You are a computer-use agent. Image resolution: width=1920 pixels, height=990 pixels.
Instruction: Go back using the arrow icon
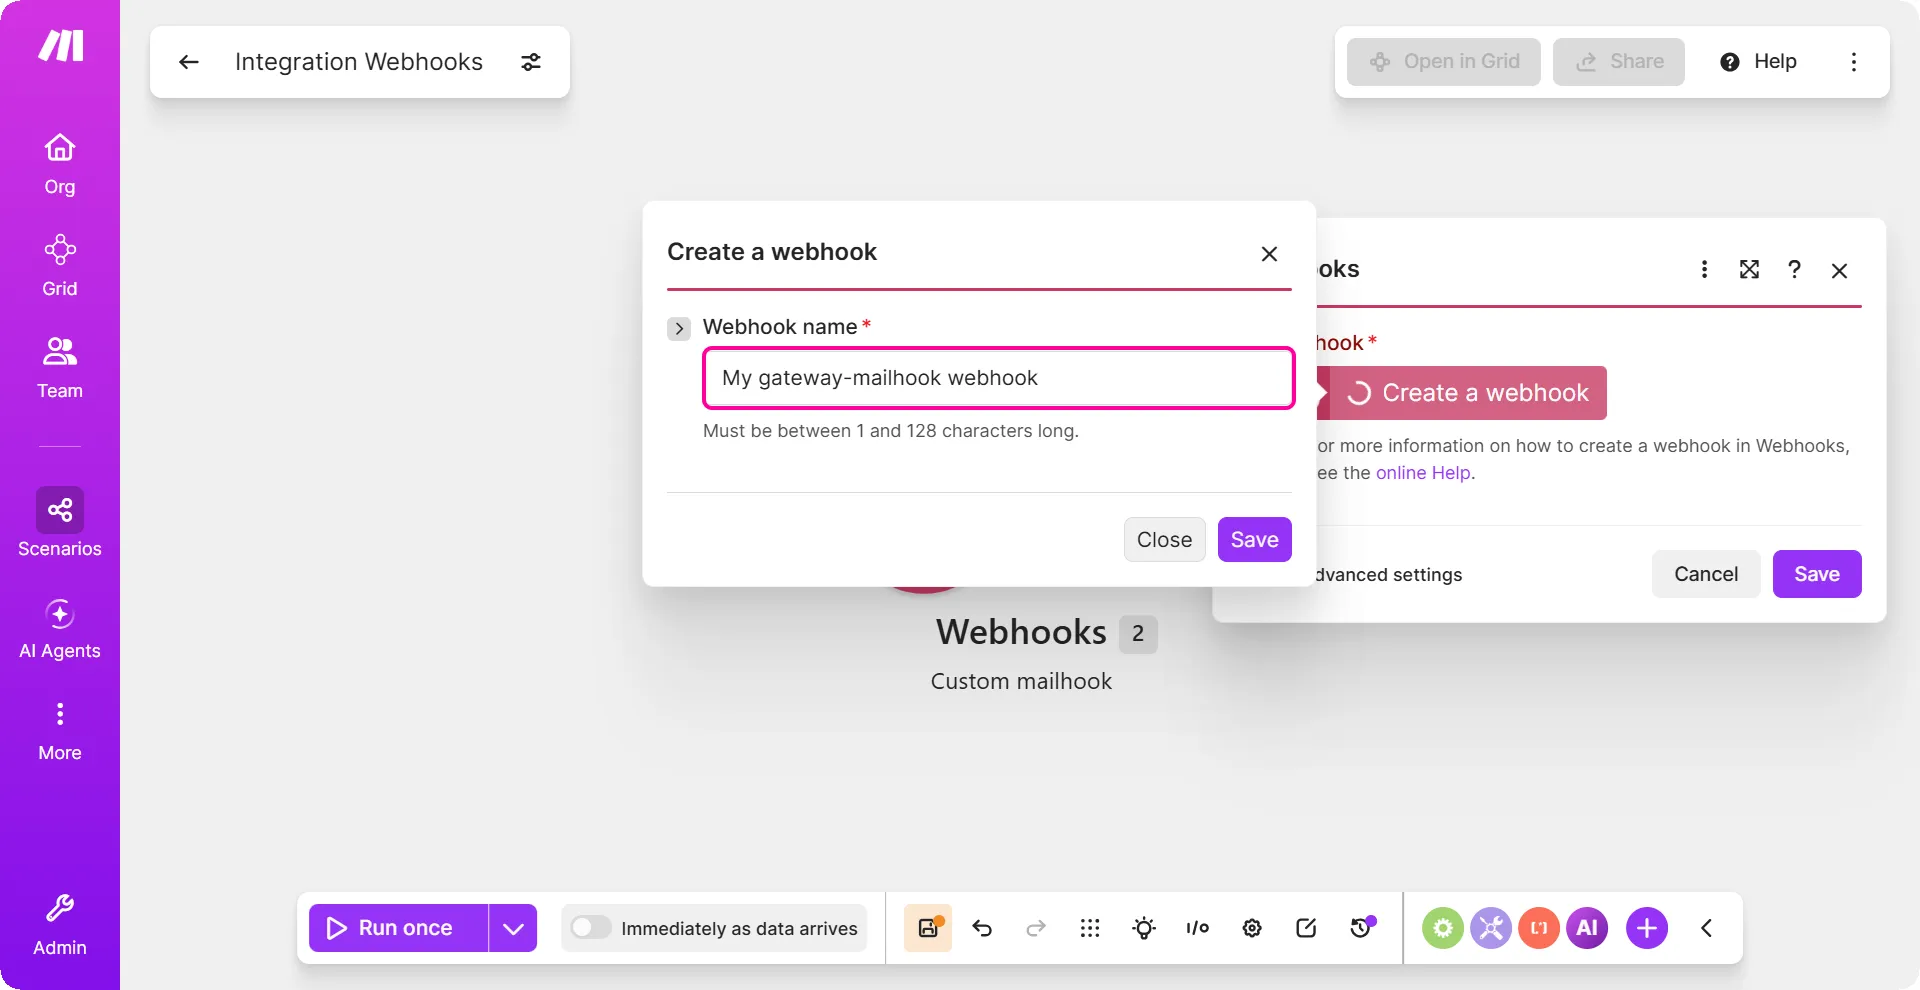click(189, 62)
